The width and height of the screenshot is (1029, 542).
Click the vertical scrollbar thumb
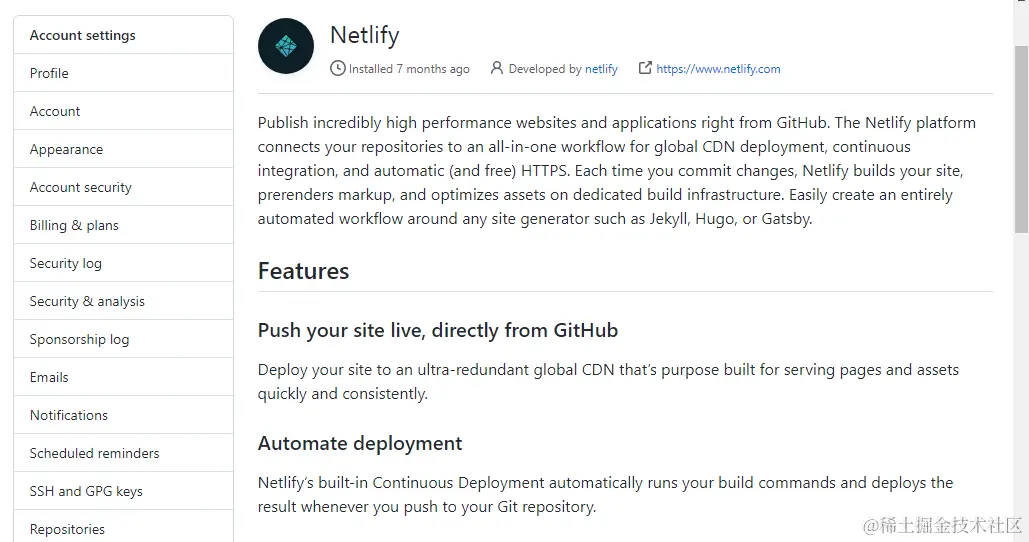point(1021,140)
